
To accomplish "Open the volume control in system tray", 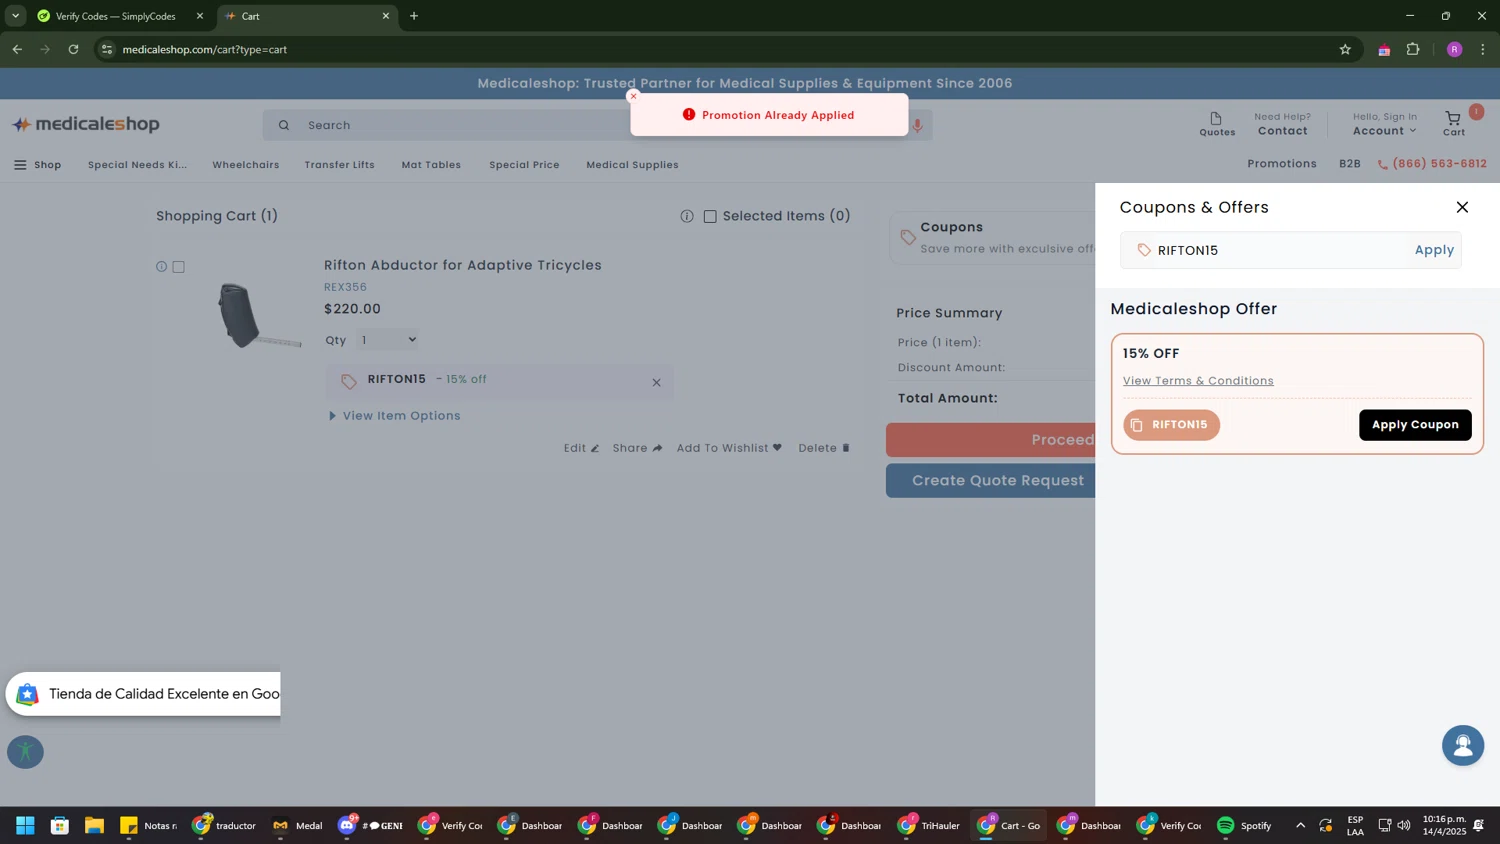I will coord(1404,825).
